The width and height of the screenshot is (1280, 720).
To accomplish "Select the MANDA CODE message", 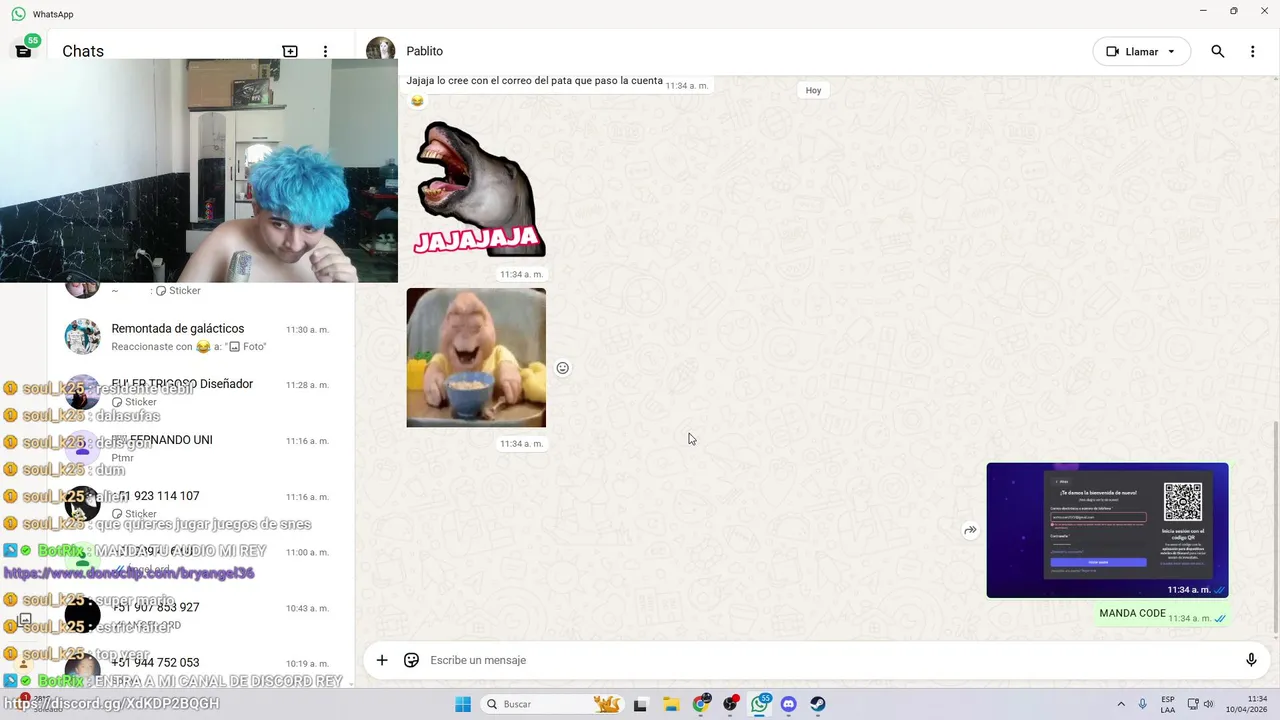I will point(1162,615).
